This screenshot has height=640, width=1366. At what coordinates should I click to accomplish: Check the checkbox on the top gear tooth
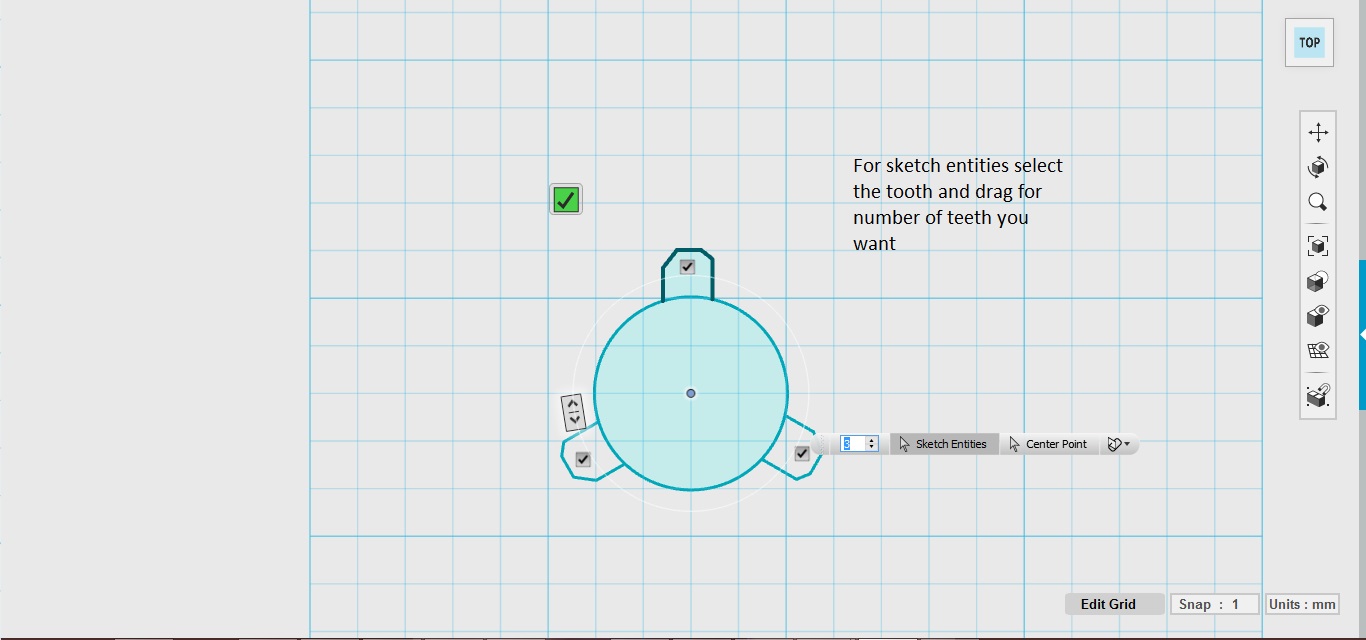click(x=687, y=266)
